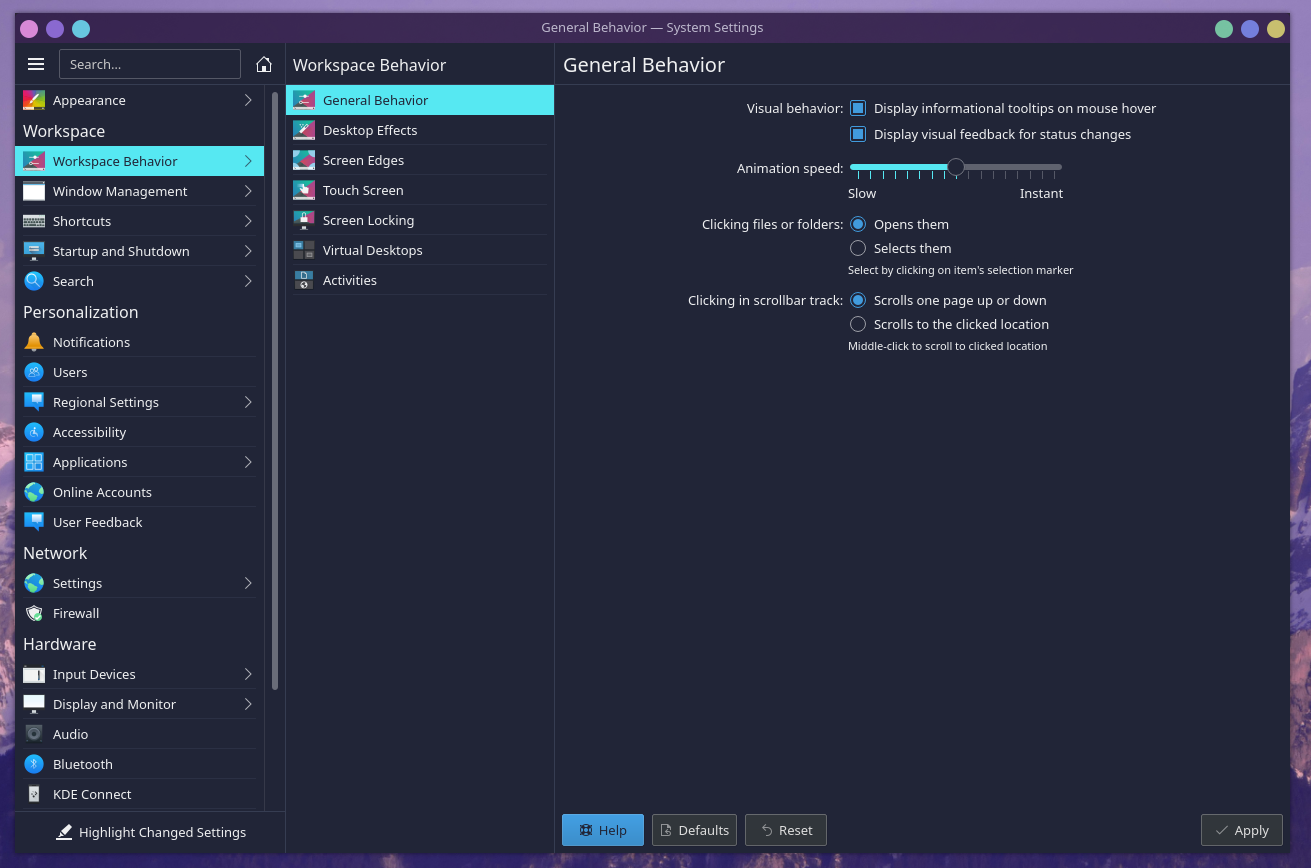Image resolution: width=1311 pixels, height=868 pixels.
Task: Expand the Input Devices chevron
Action: point(248,674)
